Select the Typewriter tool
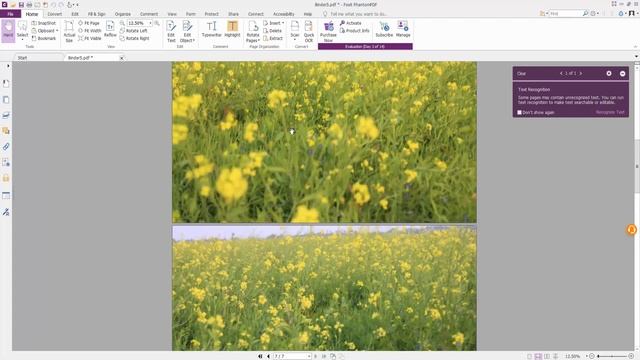 click(x=211, y=29)
